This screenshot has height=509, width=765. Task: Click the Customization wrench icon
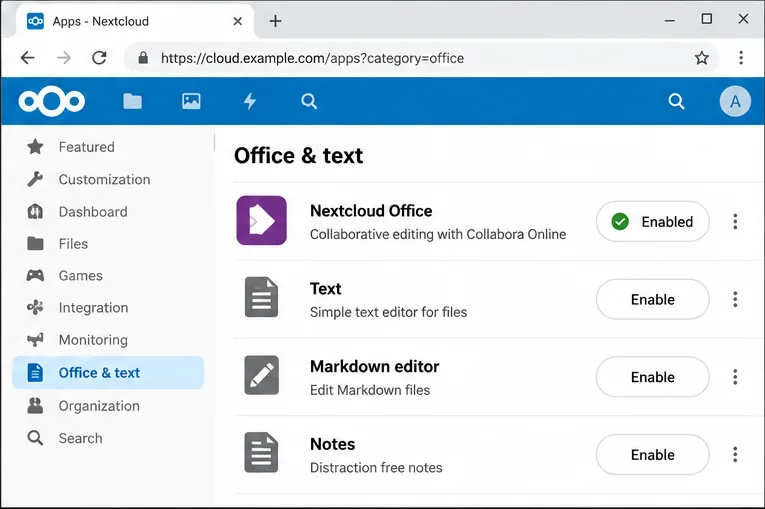pos(35,179)
